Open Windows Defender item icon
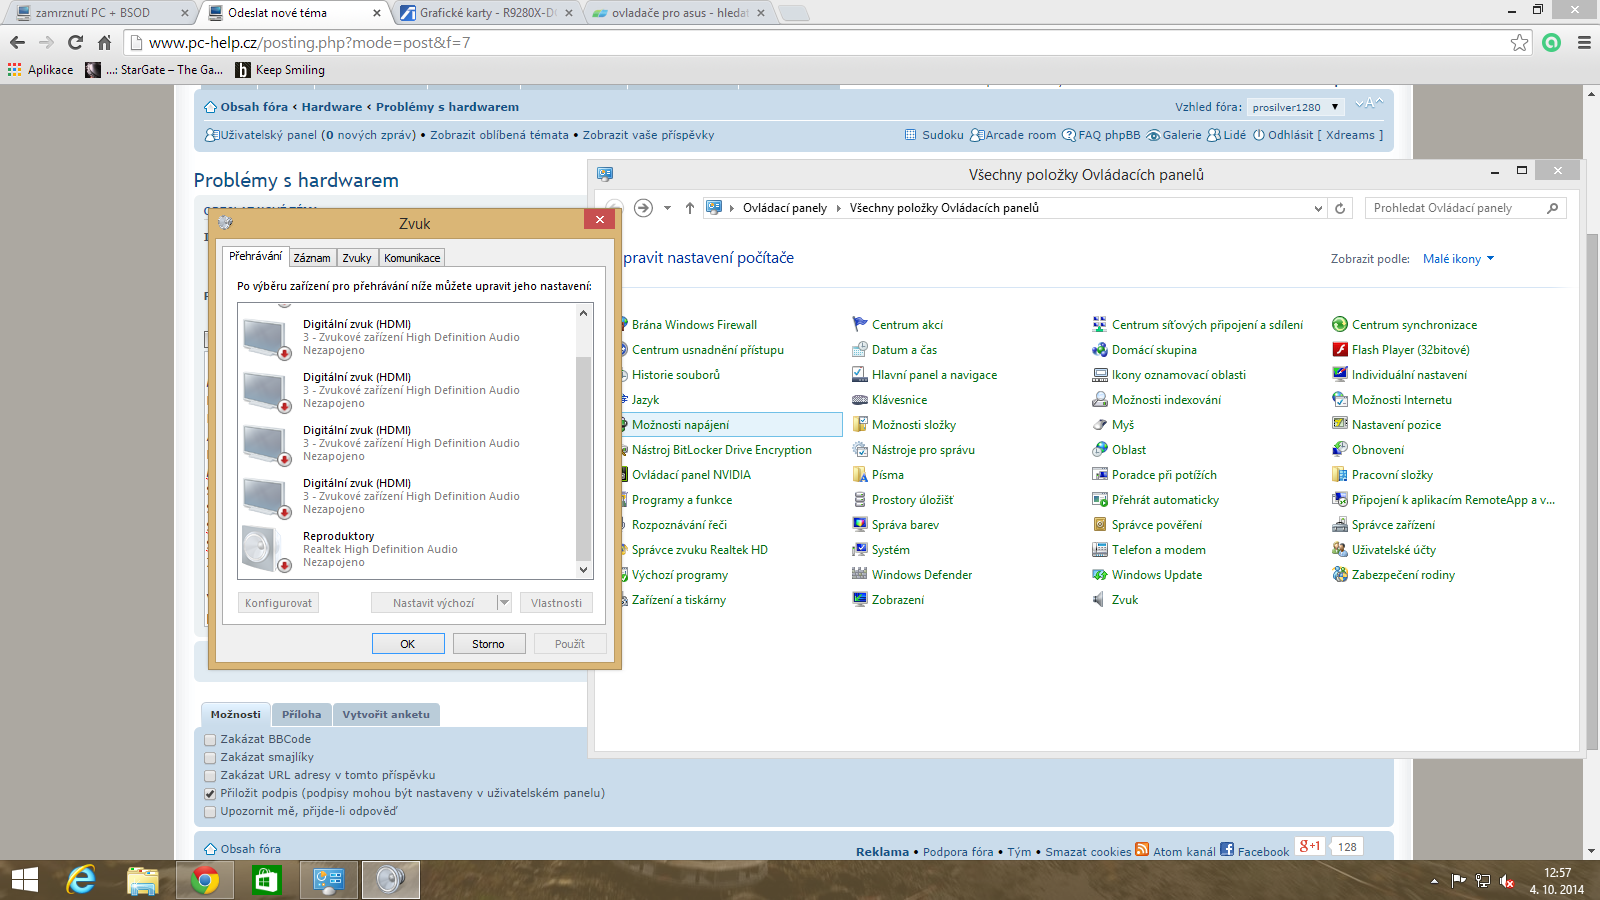Image resolution: width=1600 pixels, height=900 pixels. (x=860, y=575)
